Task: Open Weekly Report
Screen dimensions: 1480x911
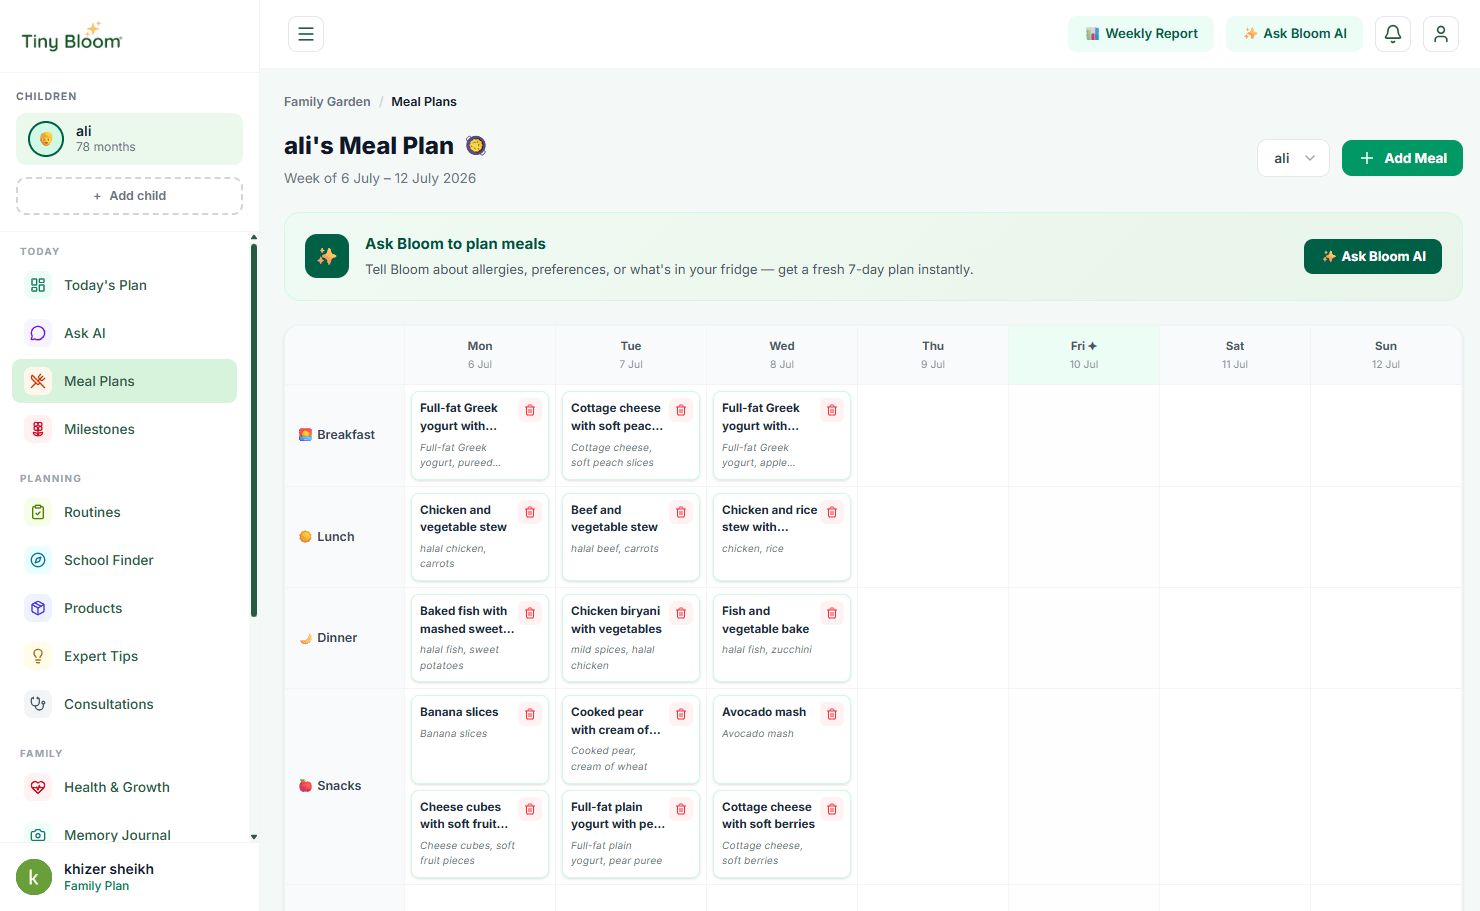Action: pyautogui.click(x=1141, y=34)
